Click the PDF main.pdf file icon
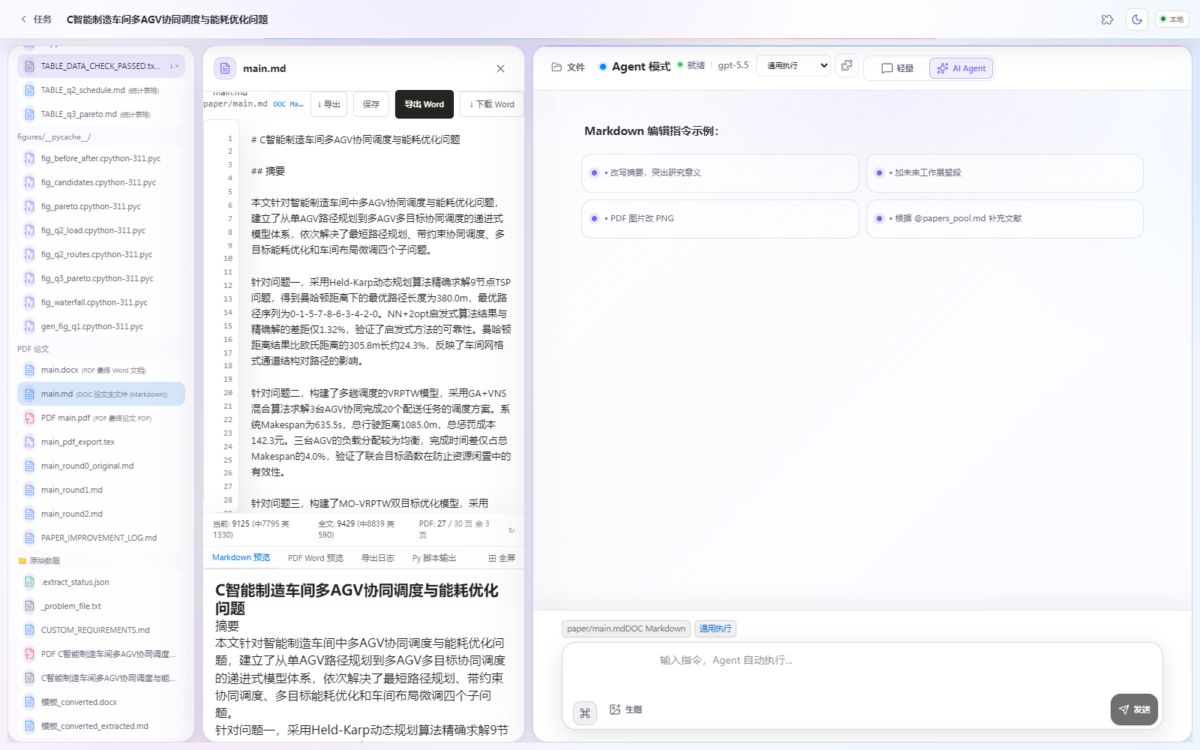Viewport: 1200px width, 750px height. click(29, 418)
